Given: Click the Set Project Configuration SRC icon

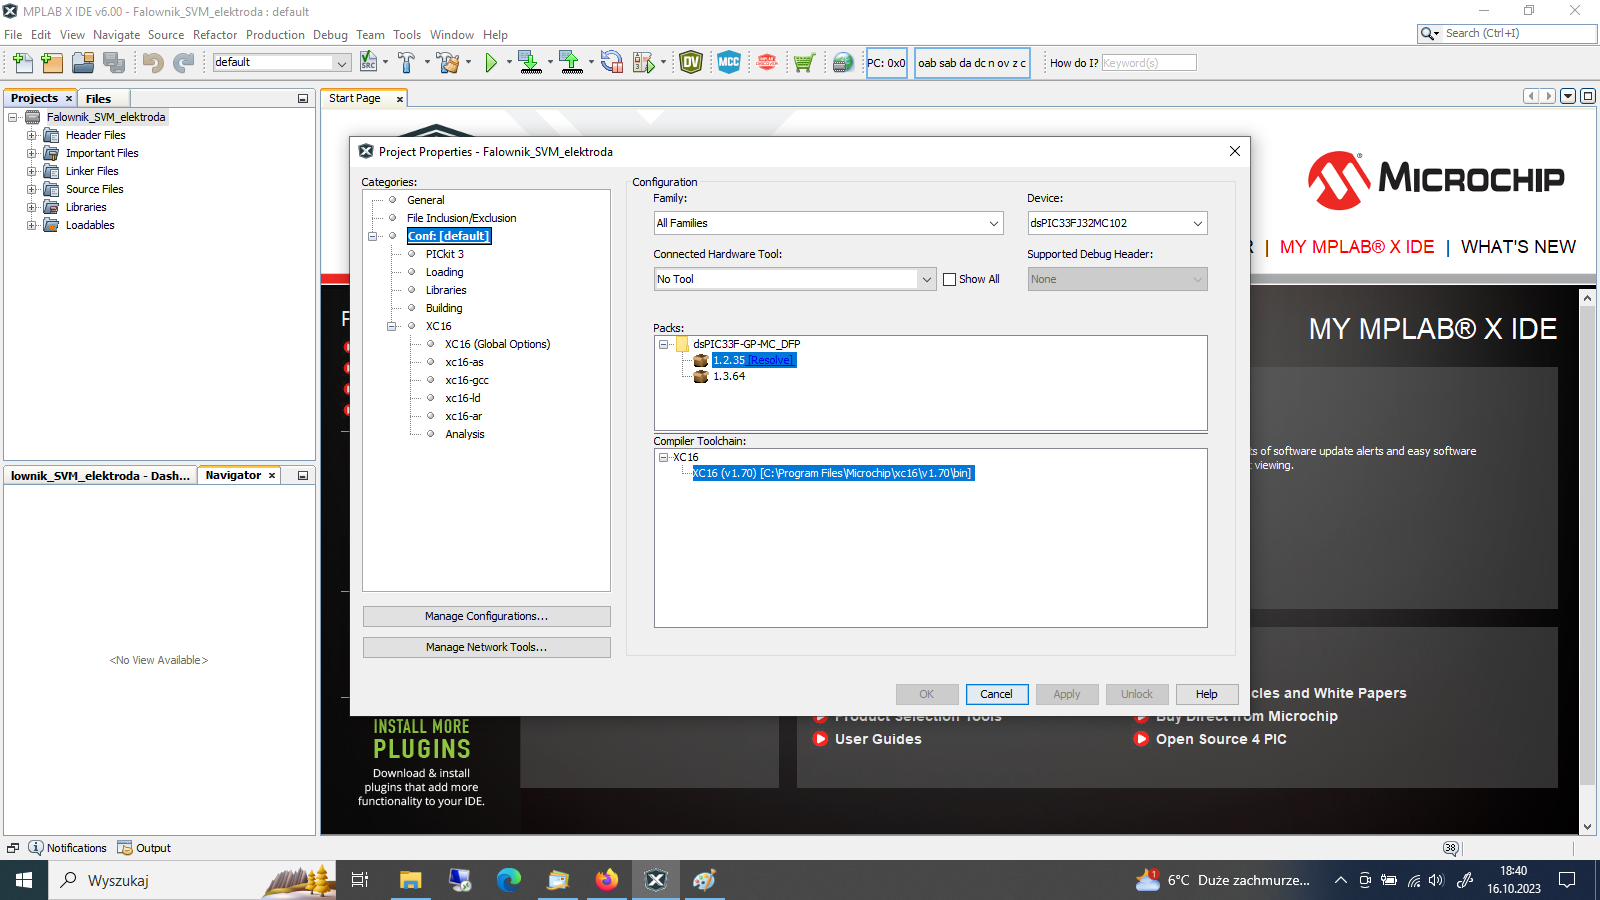Looking at the screenshot, I should point(369,62).
